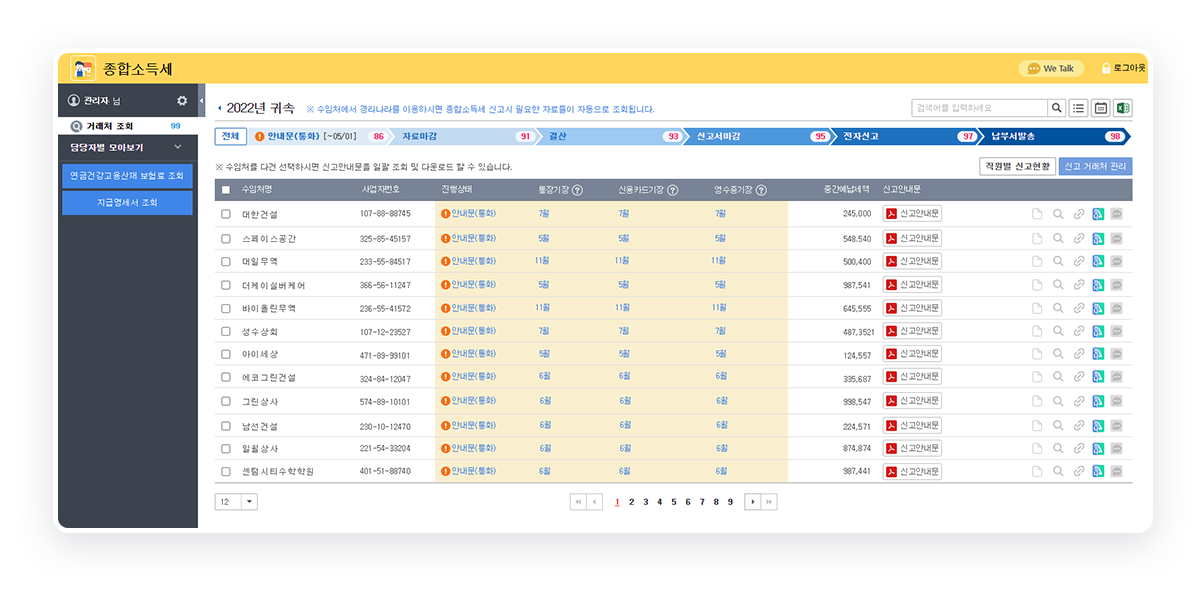Click the 지급명세서 조회 button
Viewport: 1200px width, 593px height.
pos(127,203)
